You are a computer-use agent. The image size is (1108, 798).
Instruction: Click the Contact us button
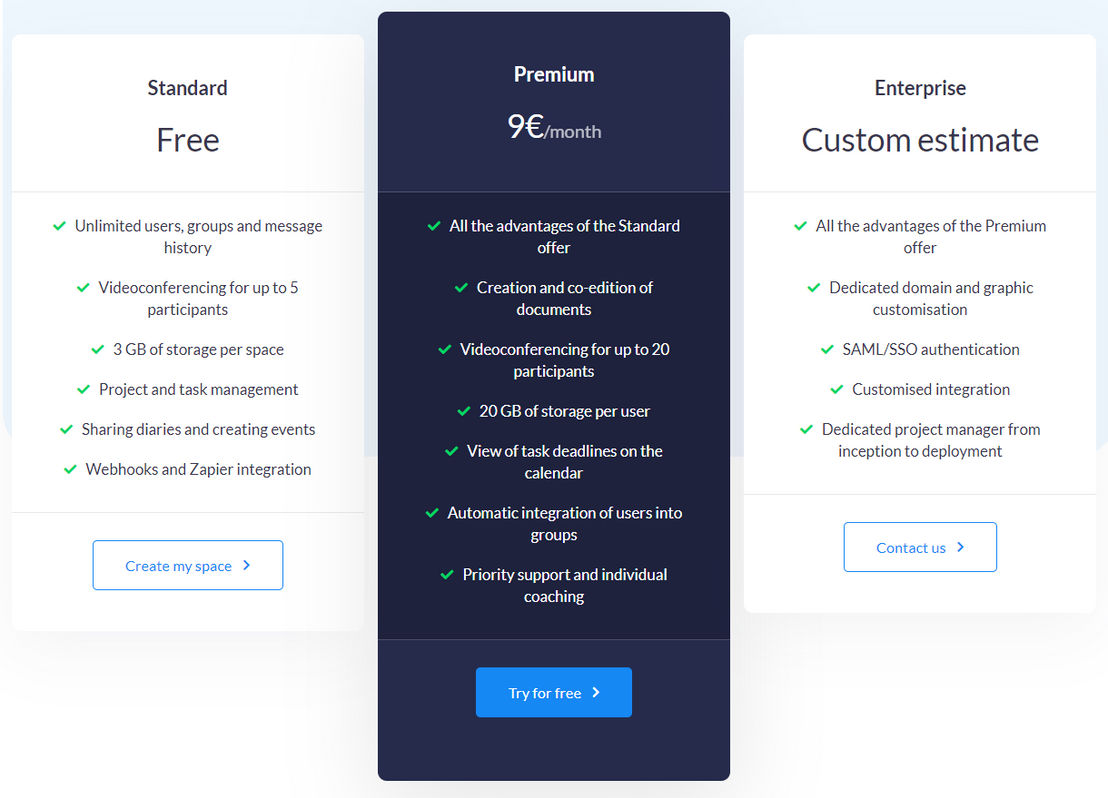click(920, 547)
